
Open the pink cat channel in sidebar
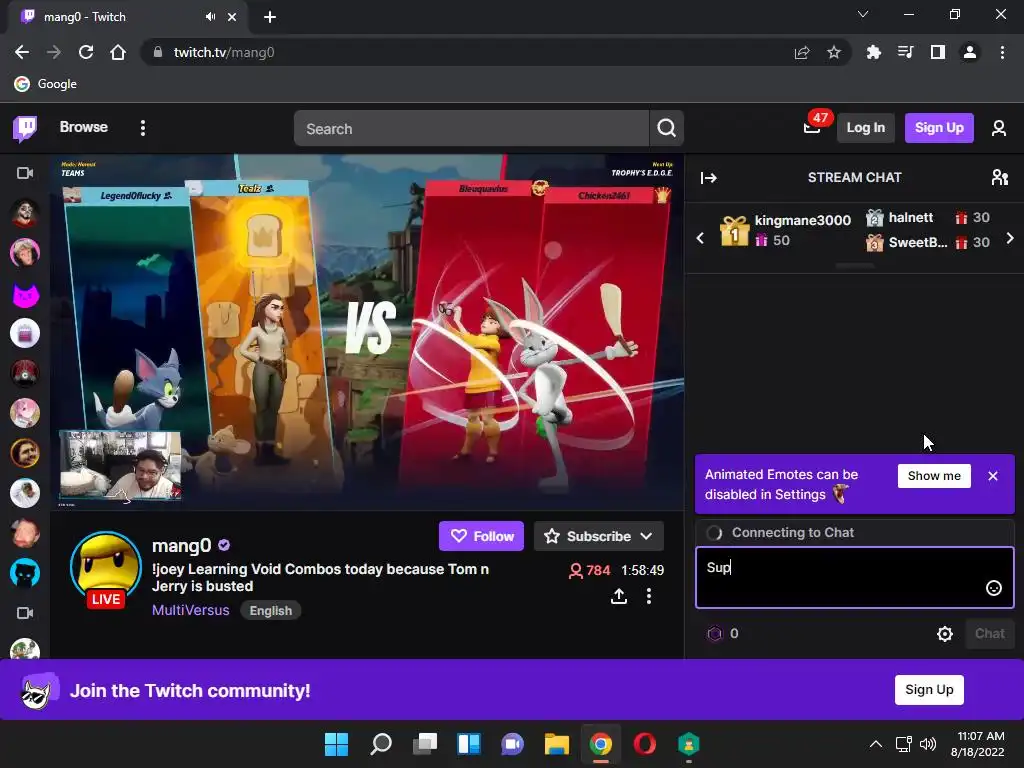click(25, 294)
